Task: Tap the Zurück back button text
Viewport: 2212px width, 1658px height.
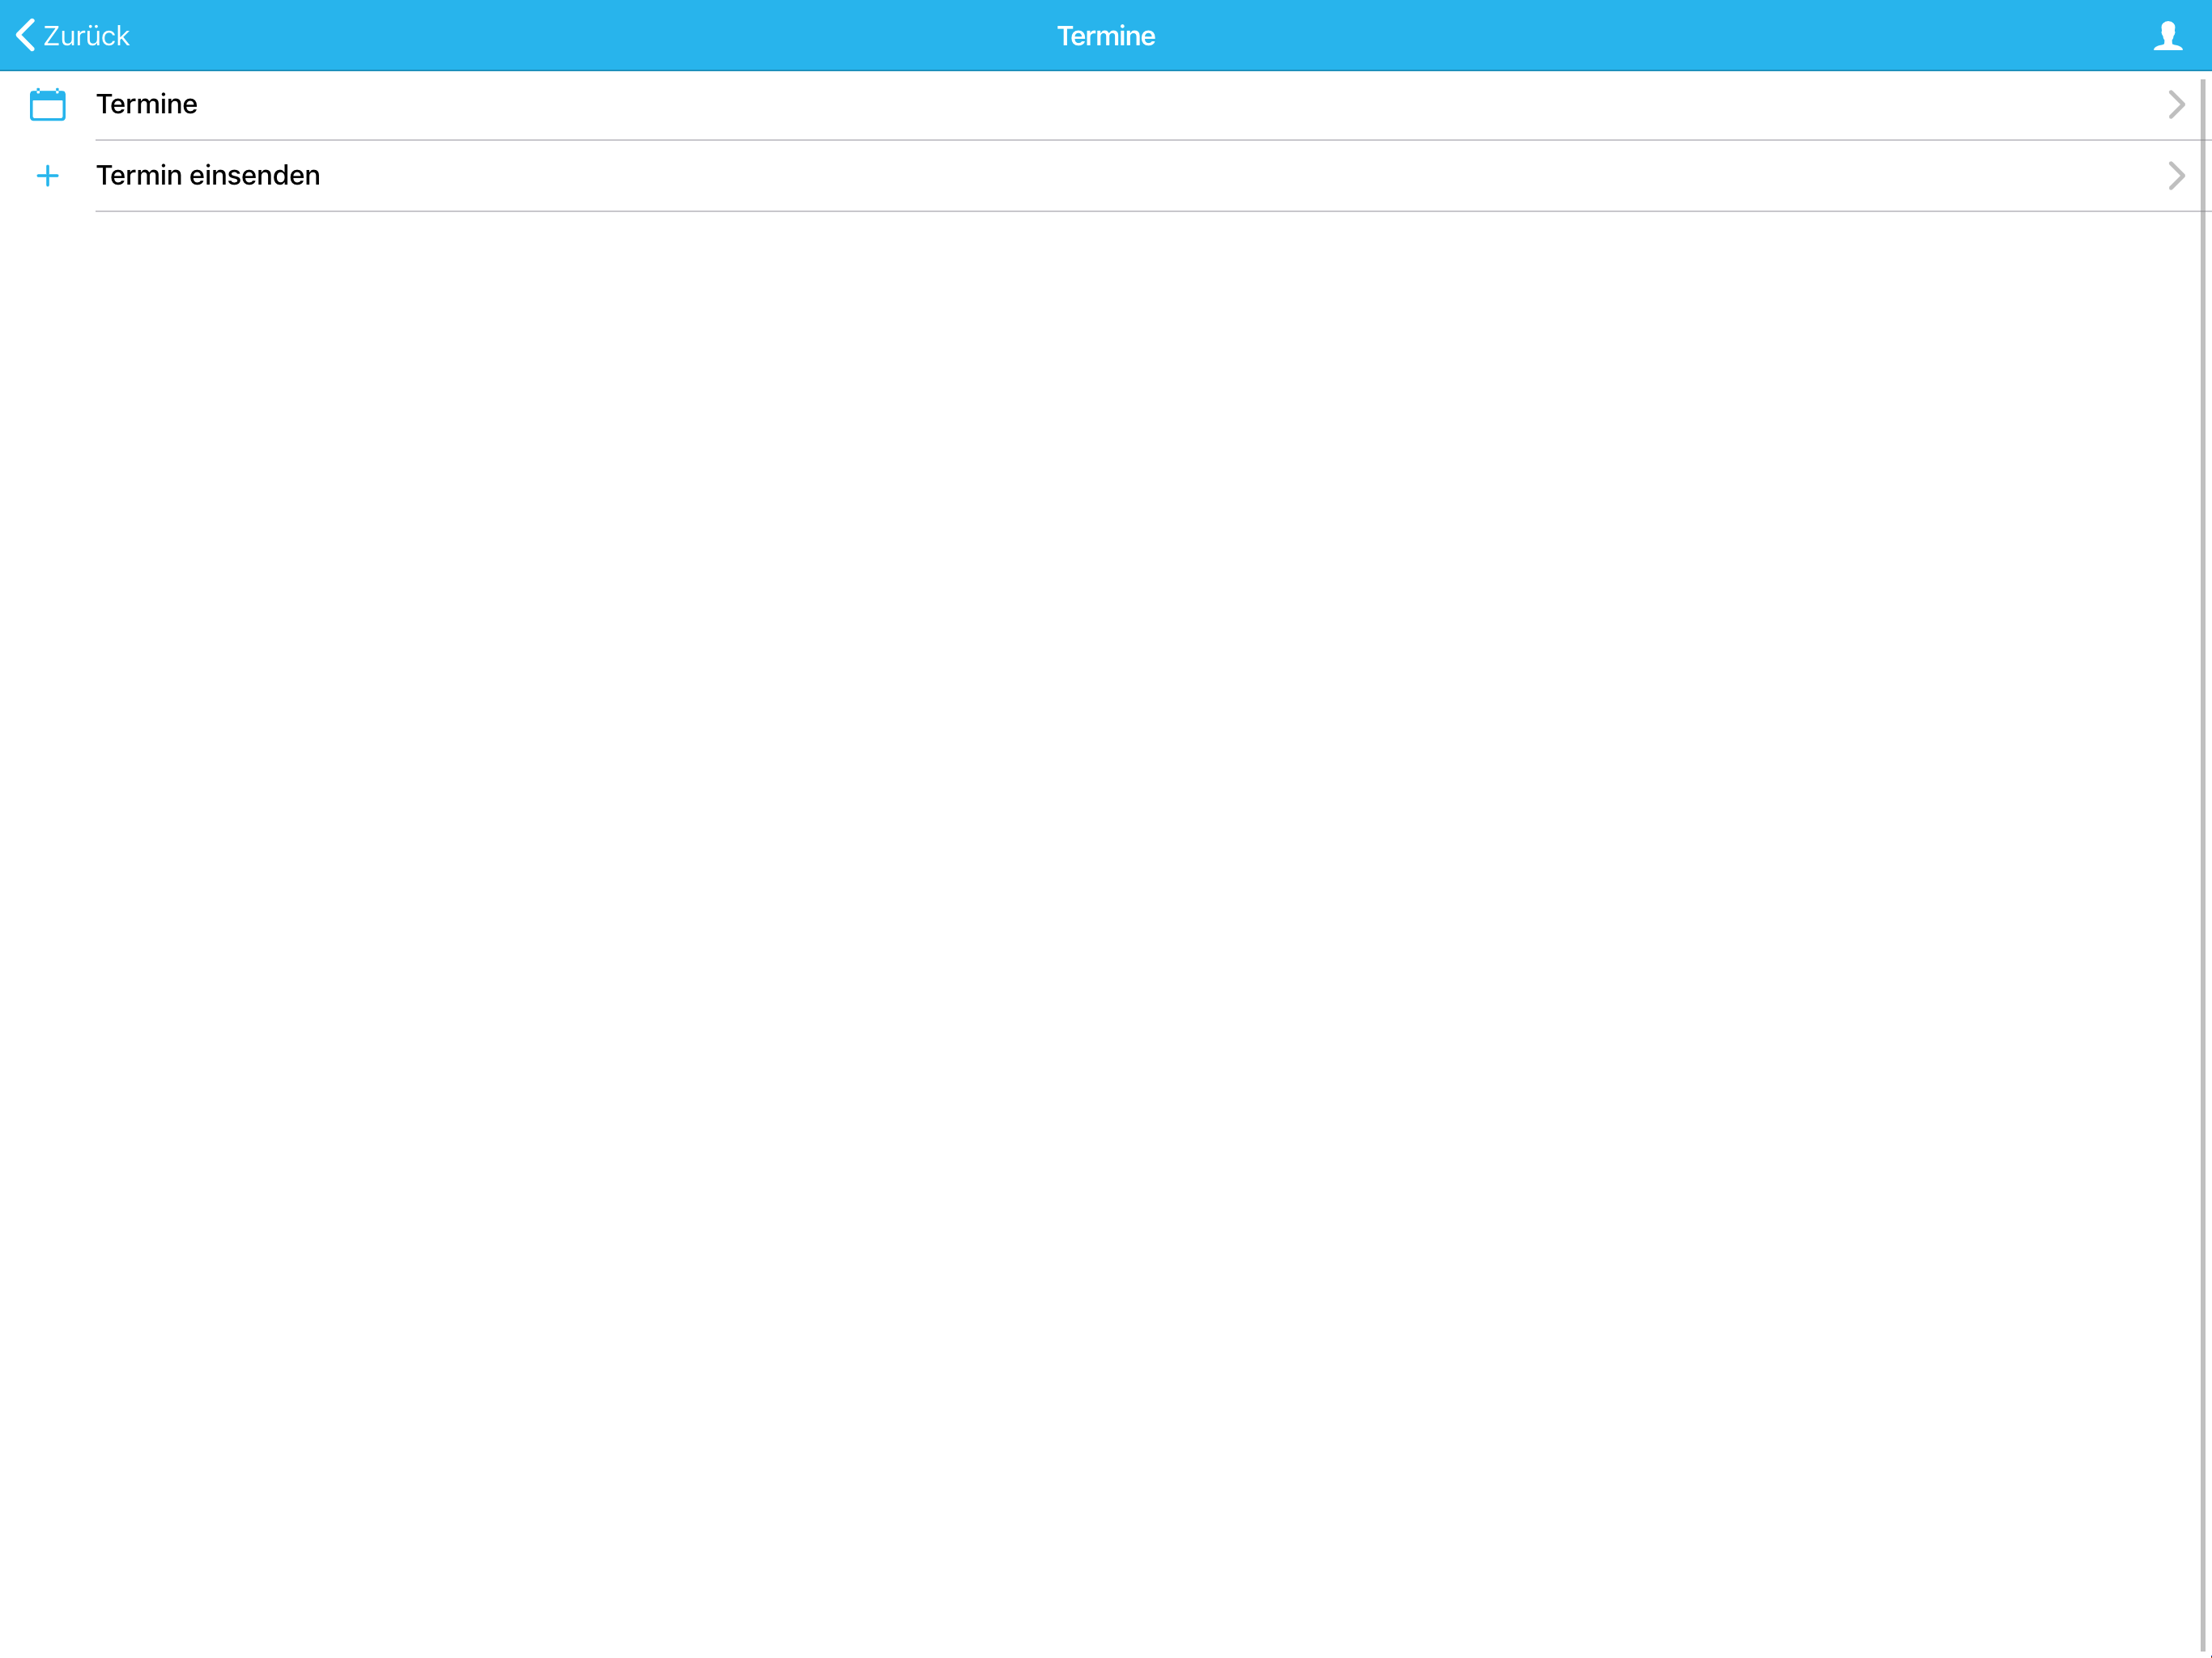Action: point(86,36)
